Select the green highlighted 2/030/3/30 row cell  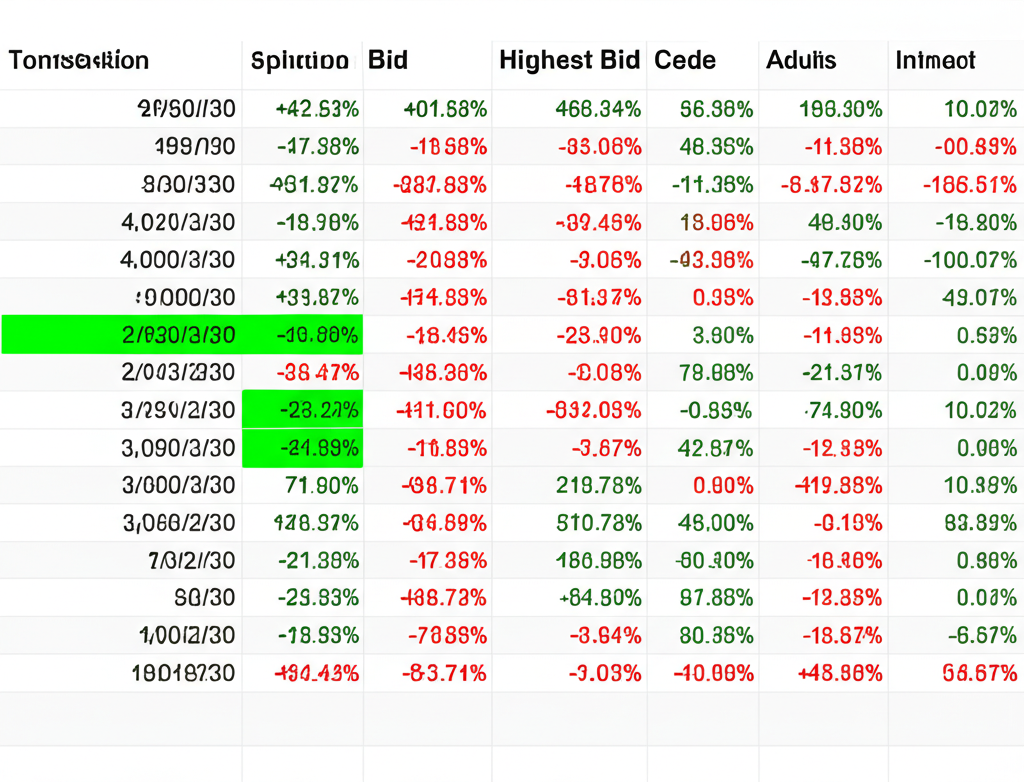click(x=180, y=335)
